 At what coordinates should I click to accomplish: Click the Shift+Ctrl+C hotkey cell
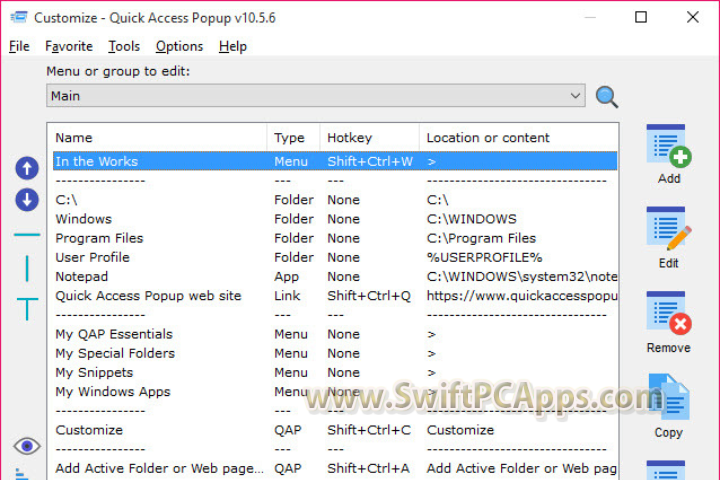click(369, 430)
